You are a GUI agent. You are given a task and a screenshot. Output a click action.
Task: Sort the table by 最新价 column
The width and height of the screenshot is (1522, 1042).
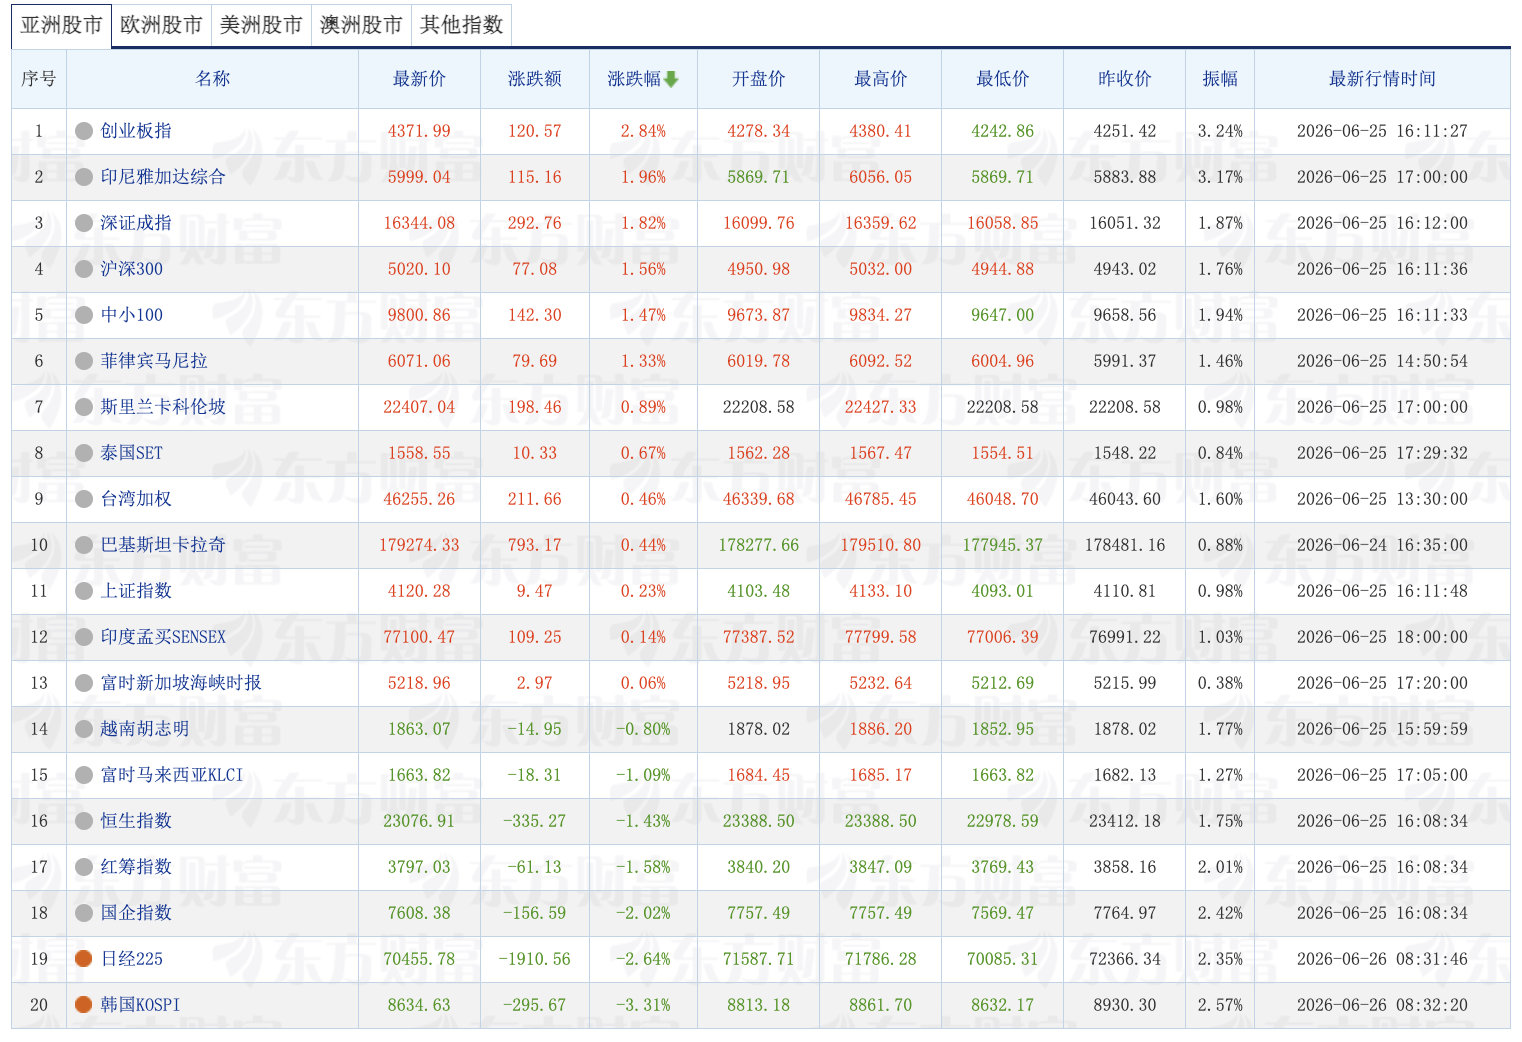click(419, 79)
